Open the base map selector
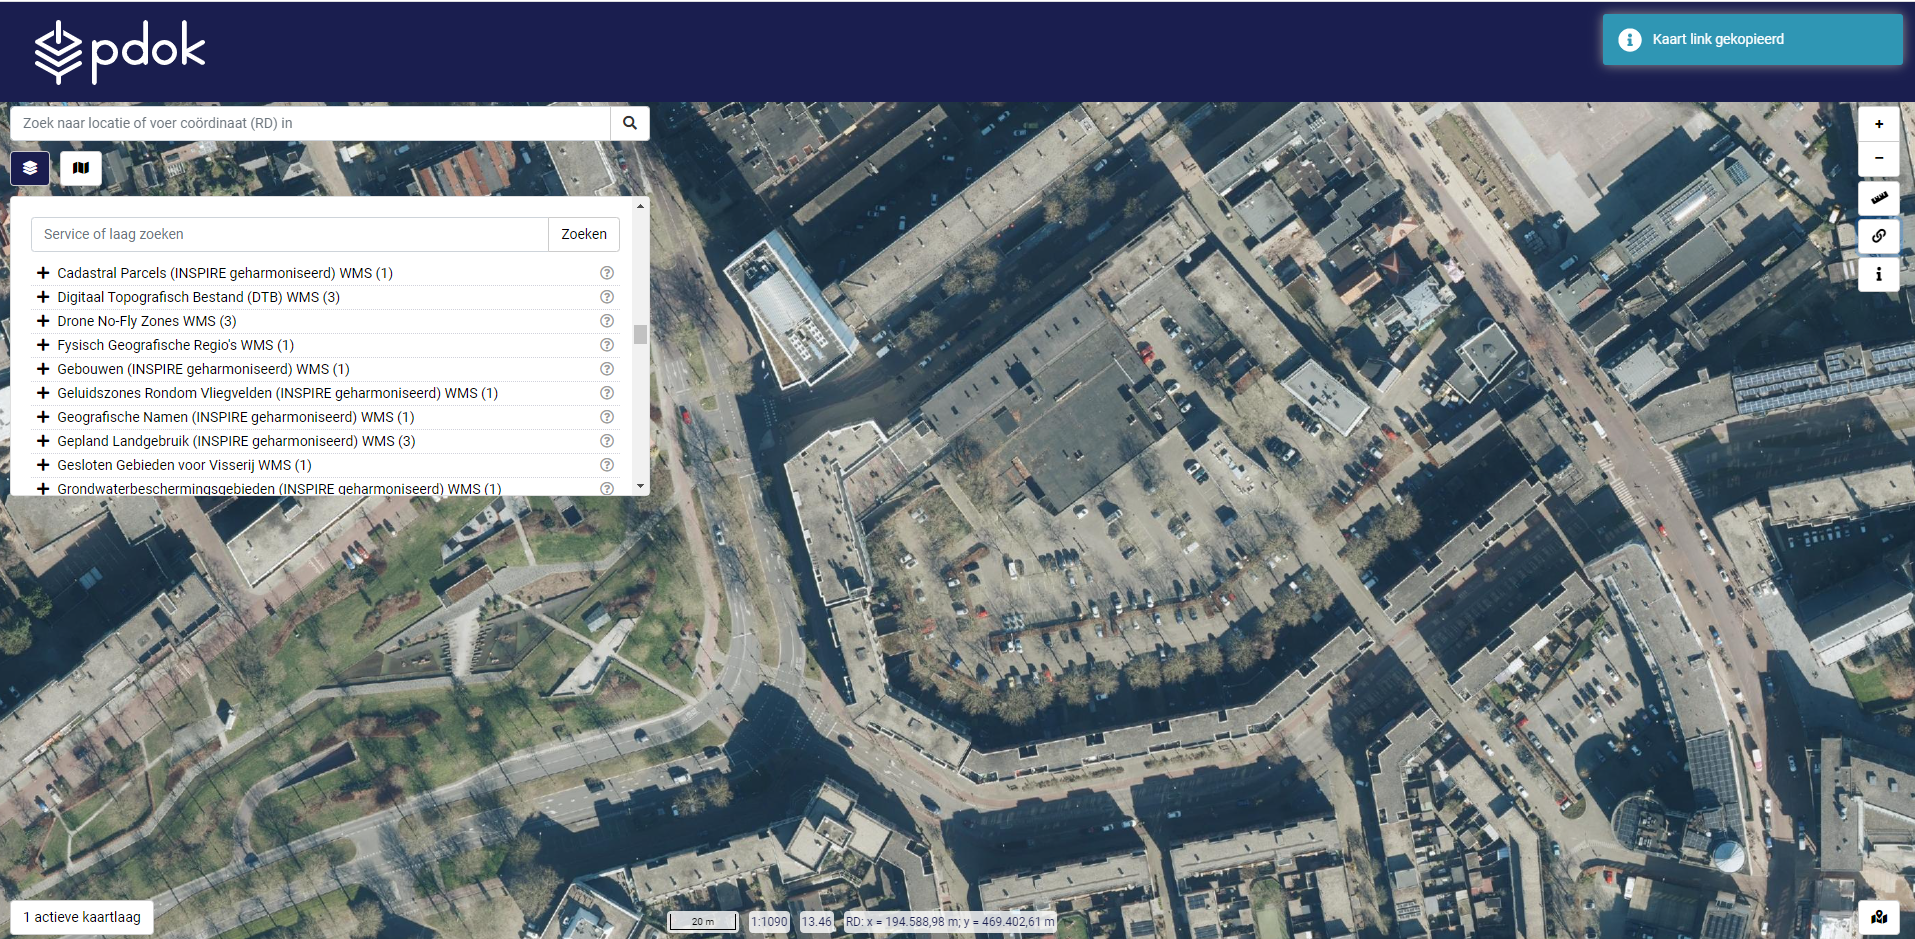This screenshot has height=939, width=1915. (x=81, y=168)
